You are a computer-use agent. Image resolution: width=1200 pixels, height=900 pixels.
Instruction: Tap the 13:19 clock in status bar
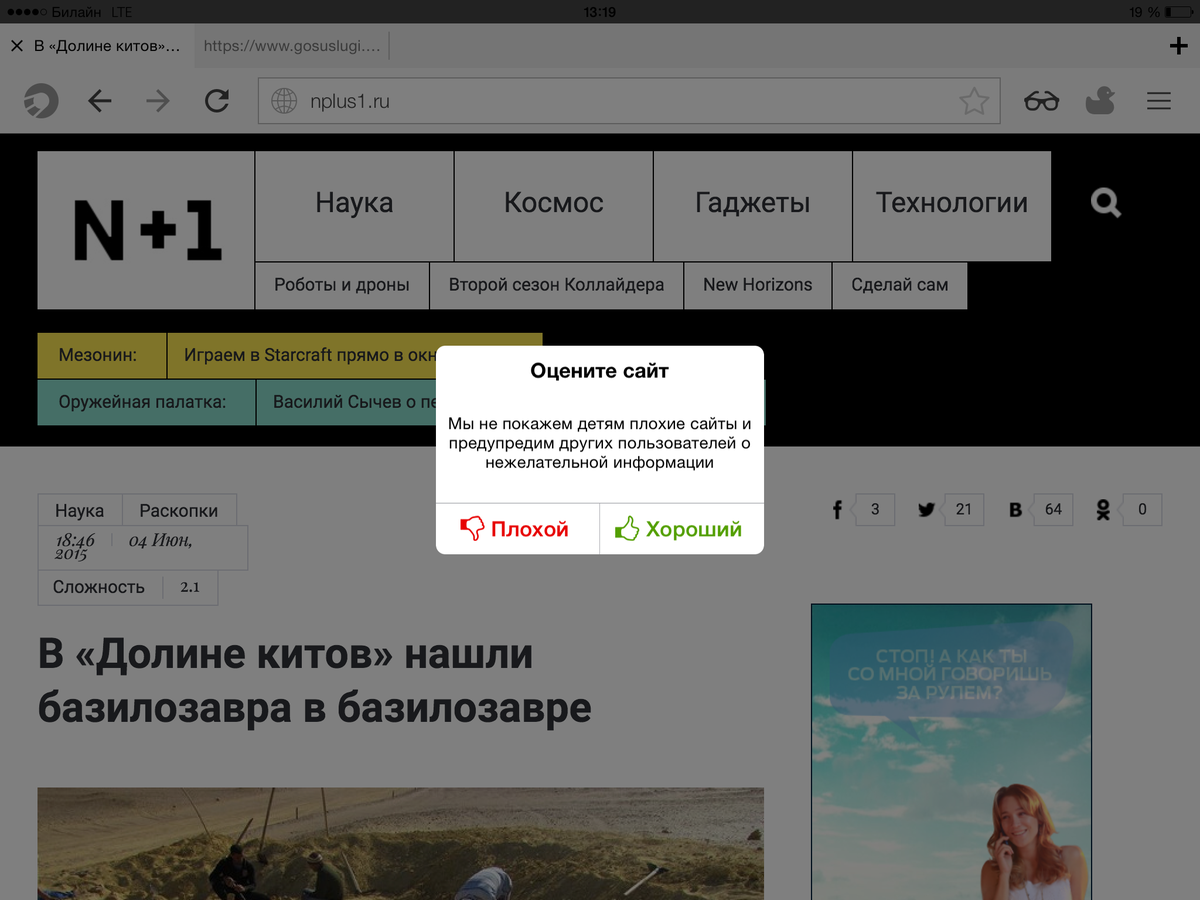599,12
